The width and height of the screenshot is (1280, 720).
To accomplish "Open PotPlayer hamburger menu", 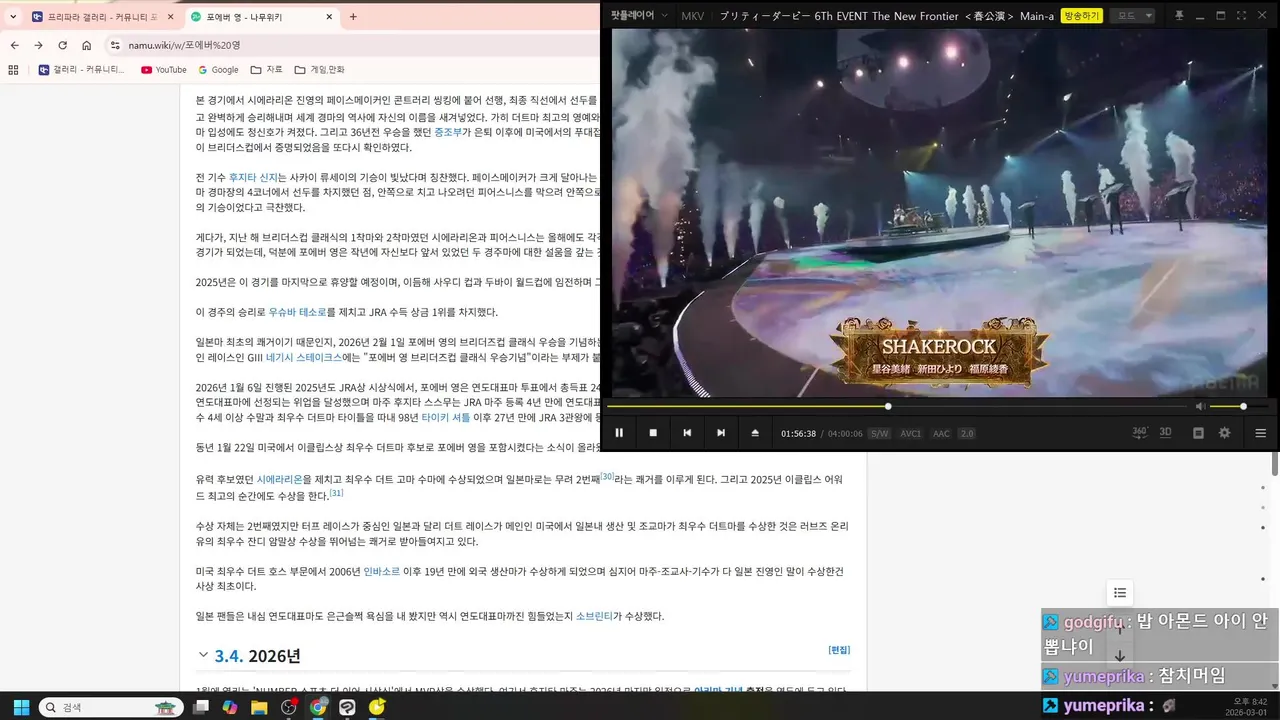I will (1260, 433).
